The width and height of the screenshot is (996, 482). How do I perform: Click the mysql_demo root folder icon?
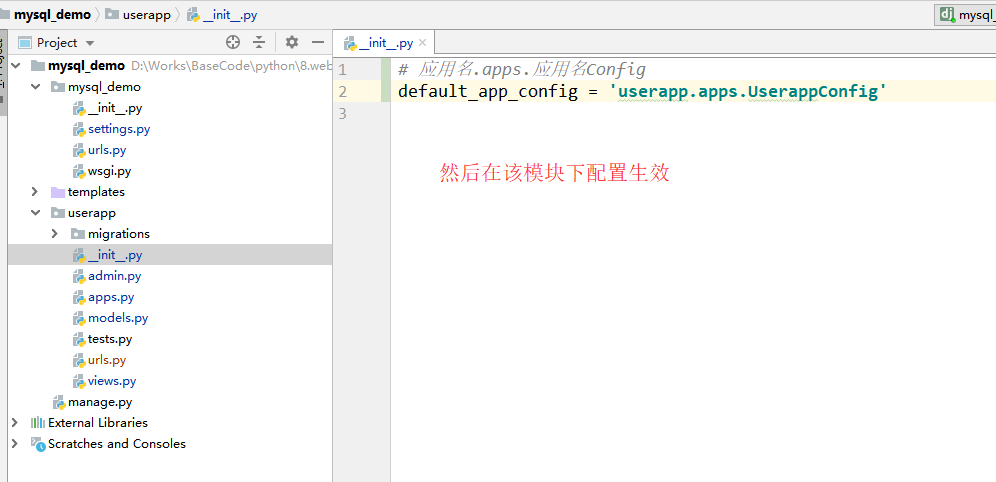pos(37,65)
